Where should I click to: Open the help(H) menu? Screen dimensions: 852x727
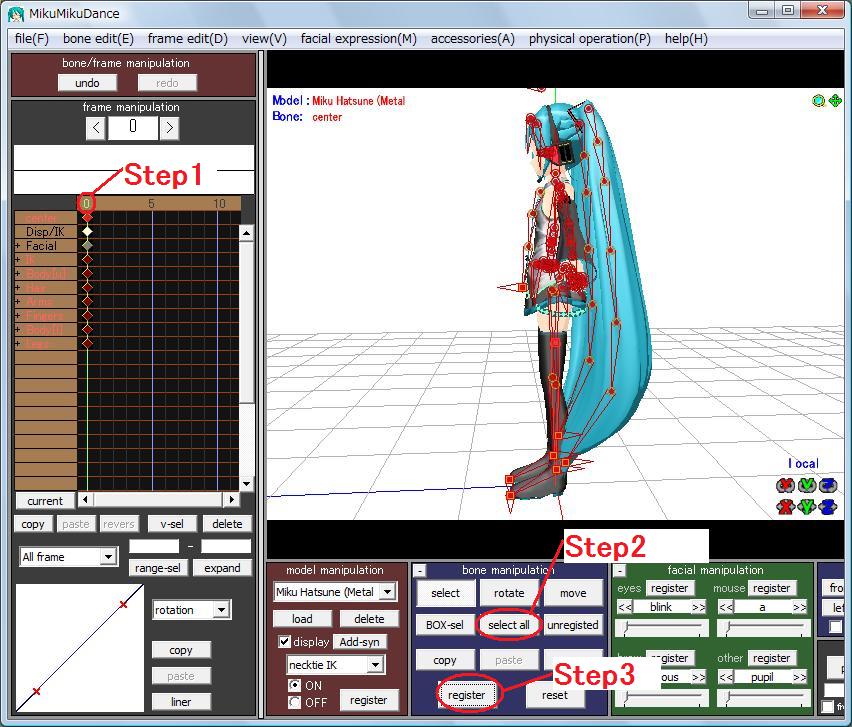click(686, 39)
